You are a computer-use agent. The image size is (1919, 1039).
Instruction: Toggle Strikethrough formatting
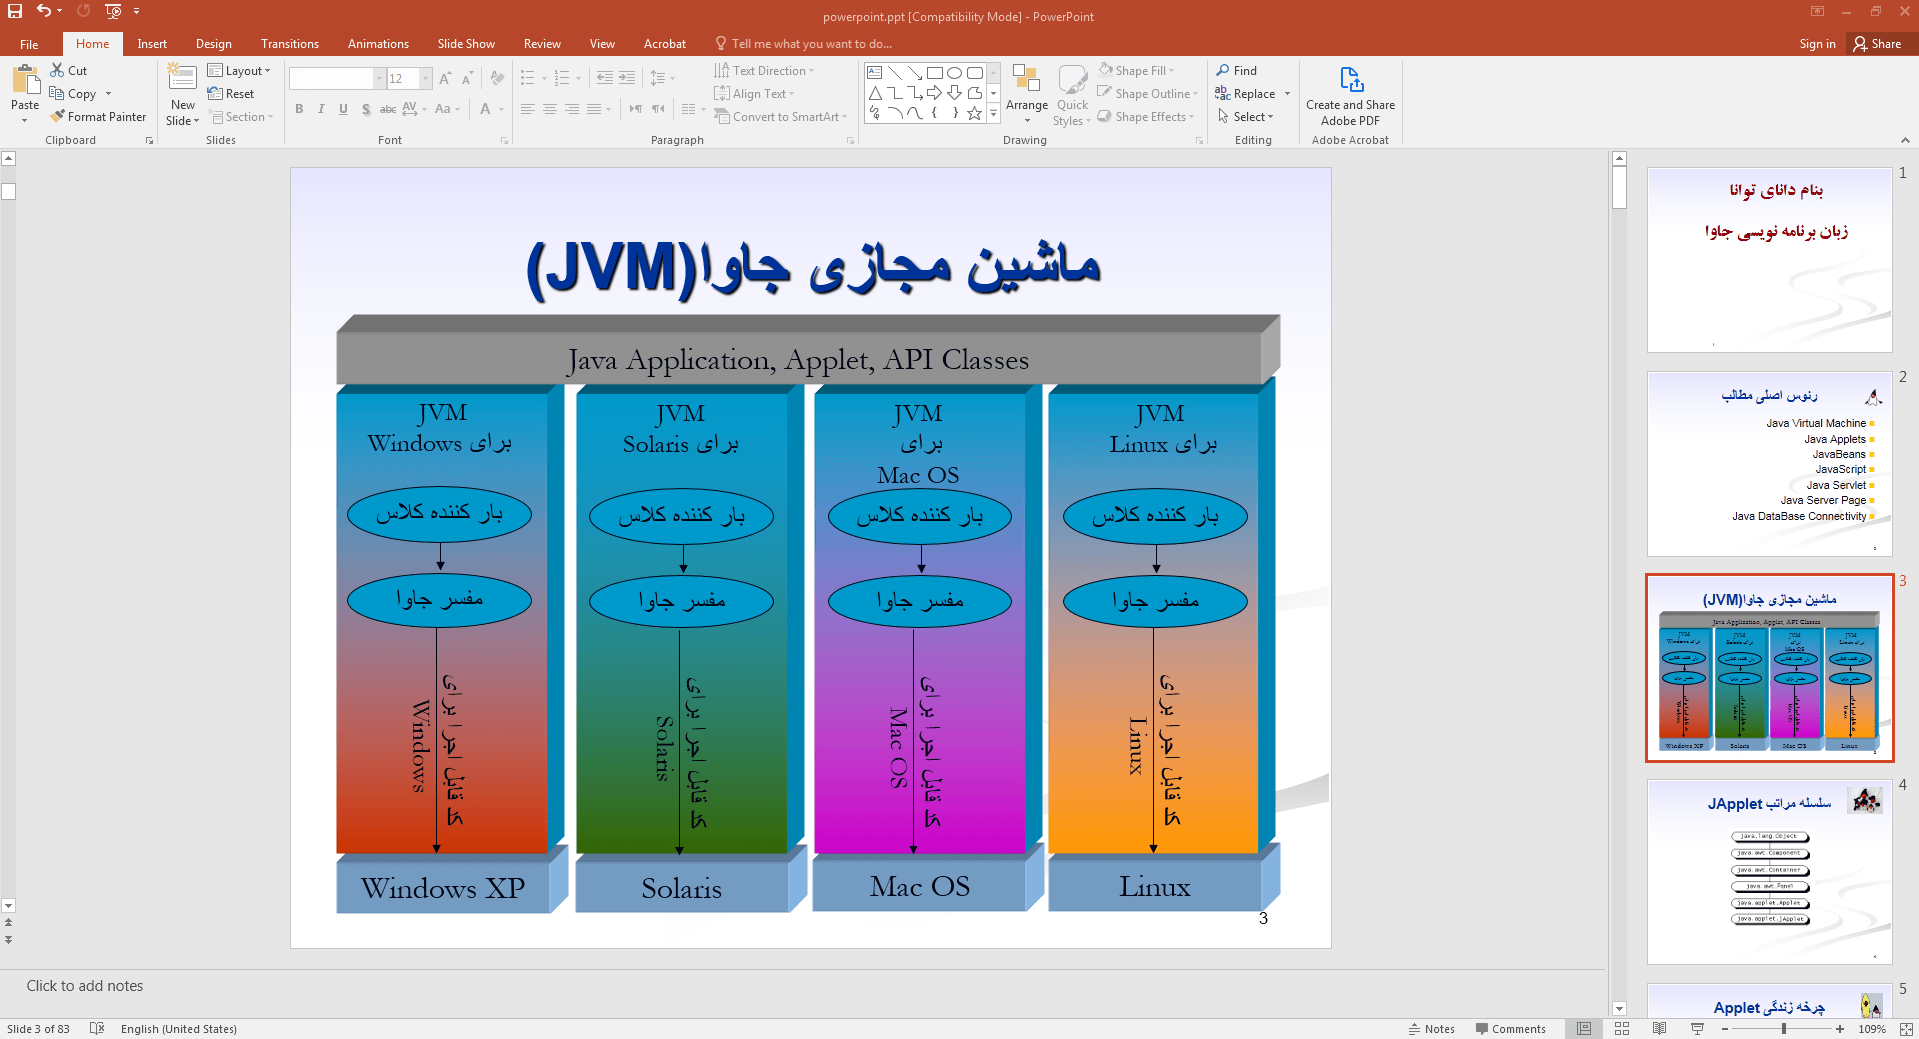coord(388,109)
